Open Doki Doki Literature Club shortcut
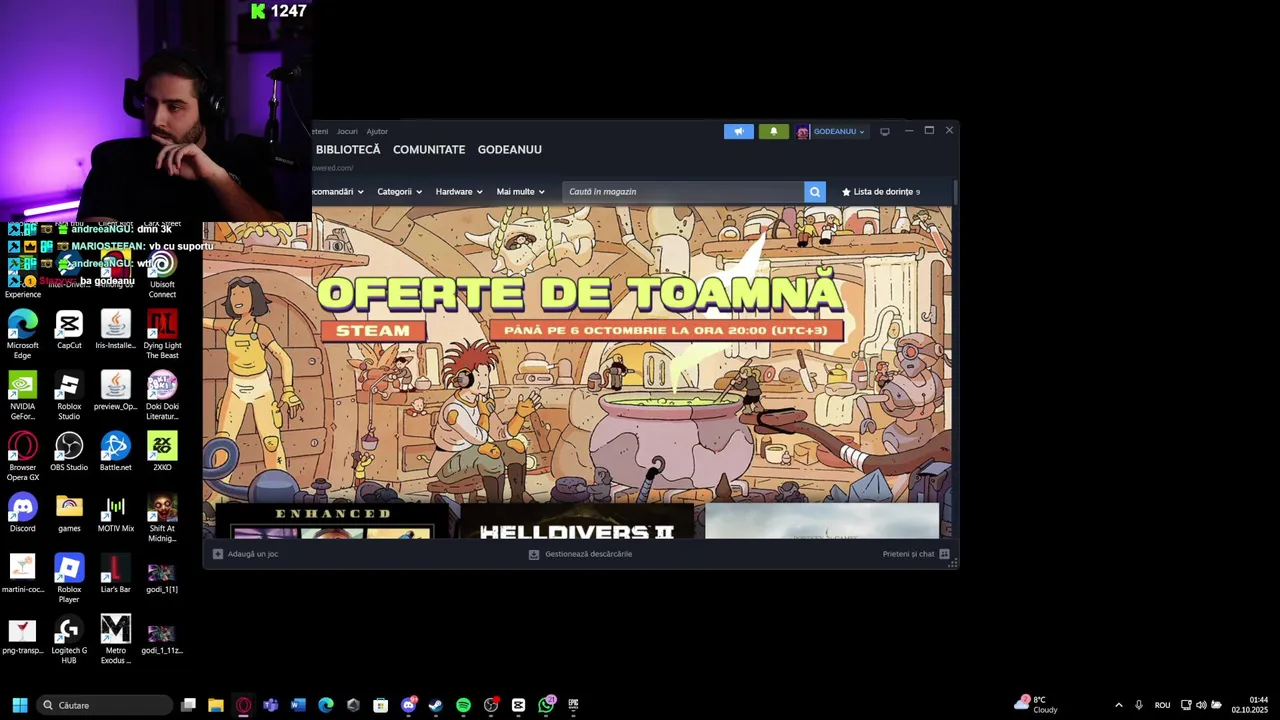 coord(162,396)
